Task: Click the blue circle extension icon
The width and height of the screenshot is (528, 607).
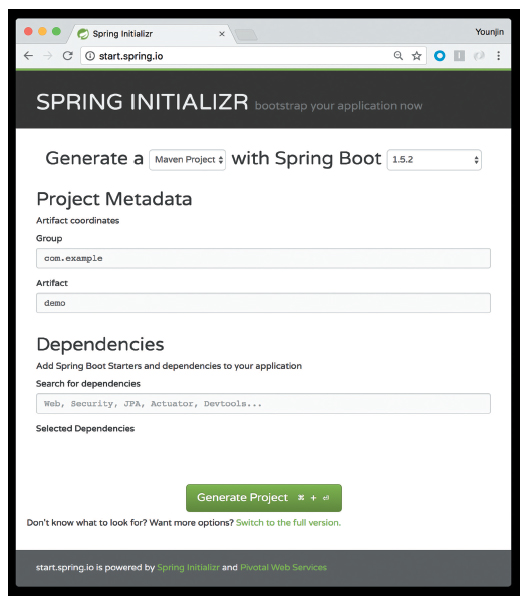Action: 439,56
